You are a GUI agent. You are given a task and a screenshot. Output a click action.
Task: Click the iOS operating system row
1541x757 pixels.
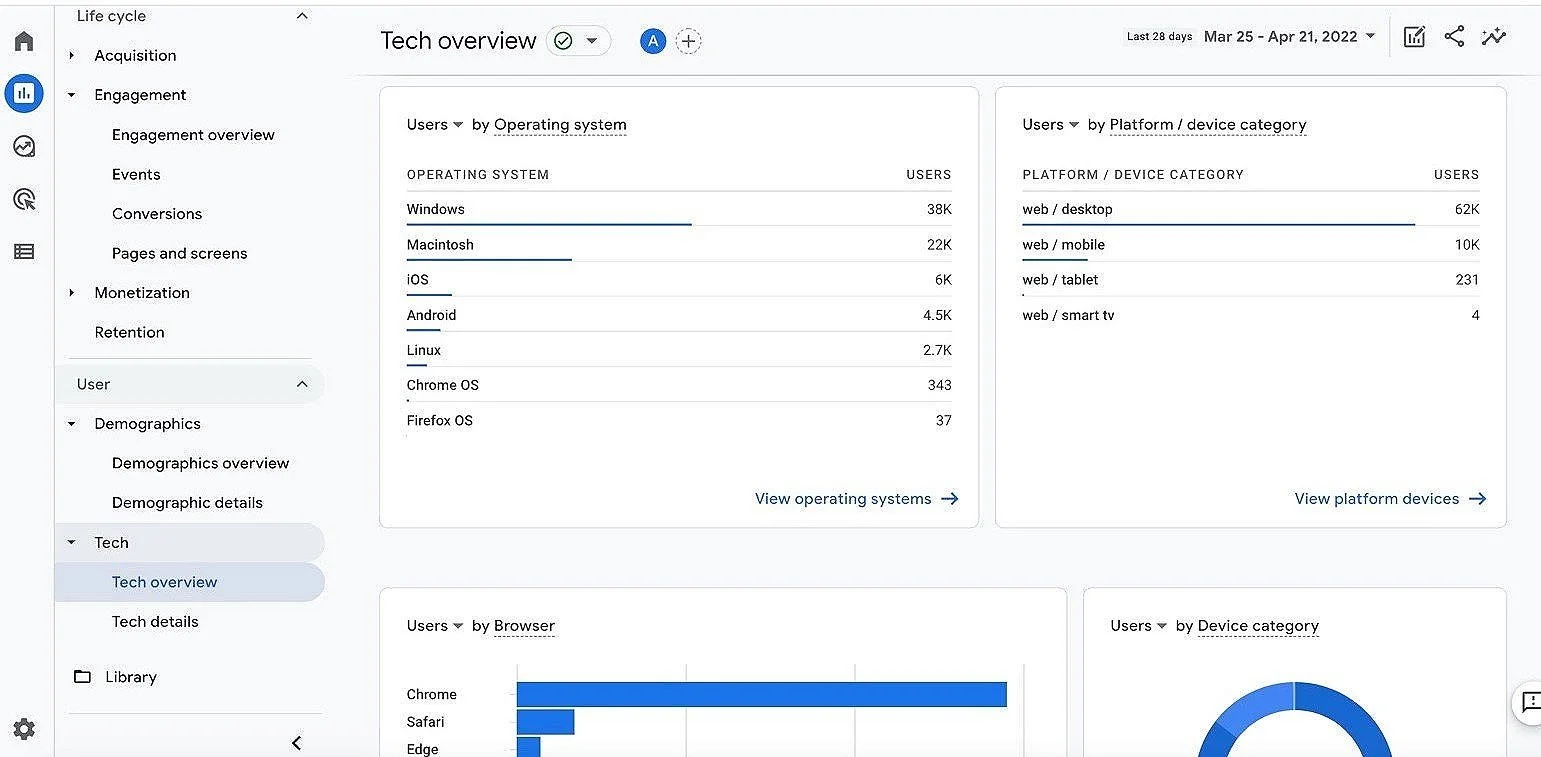coord(679,280)
